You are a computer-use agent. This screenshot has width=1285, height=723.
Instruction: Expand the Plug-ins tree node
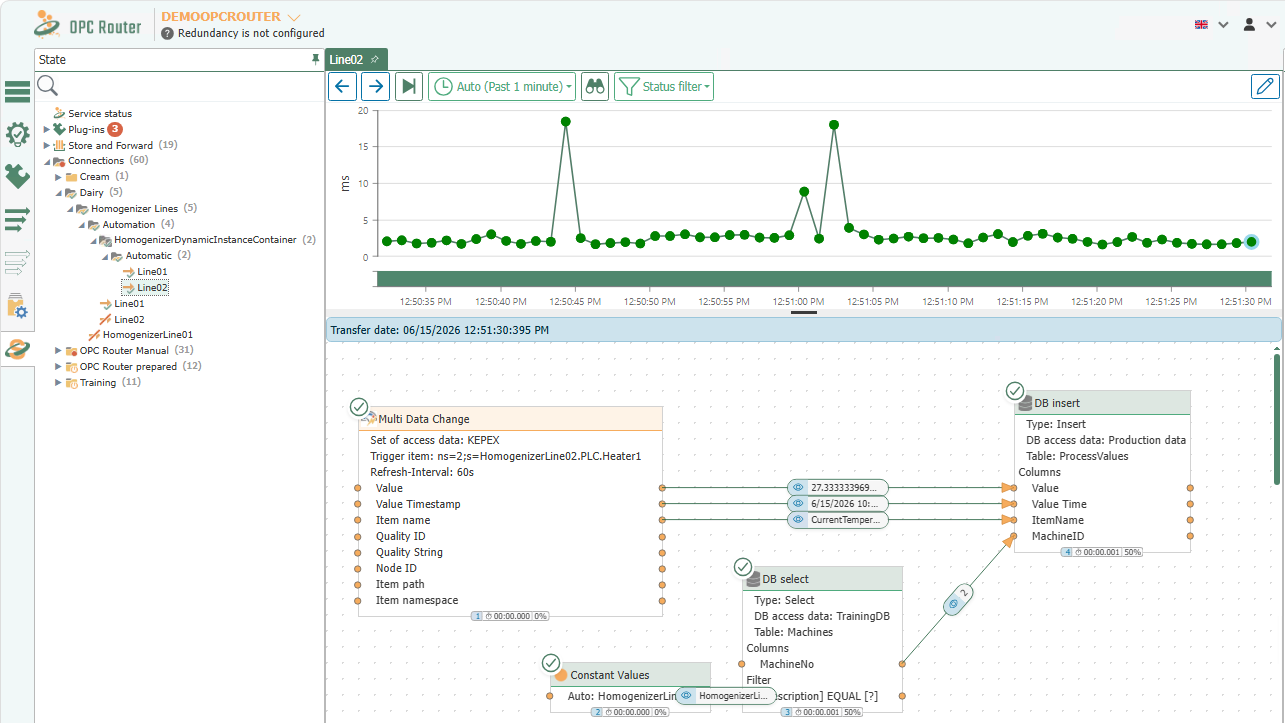[47, 129]
